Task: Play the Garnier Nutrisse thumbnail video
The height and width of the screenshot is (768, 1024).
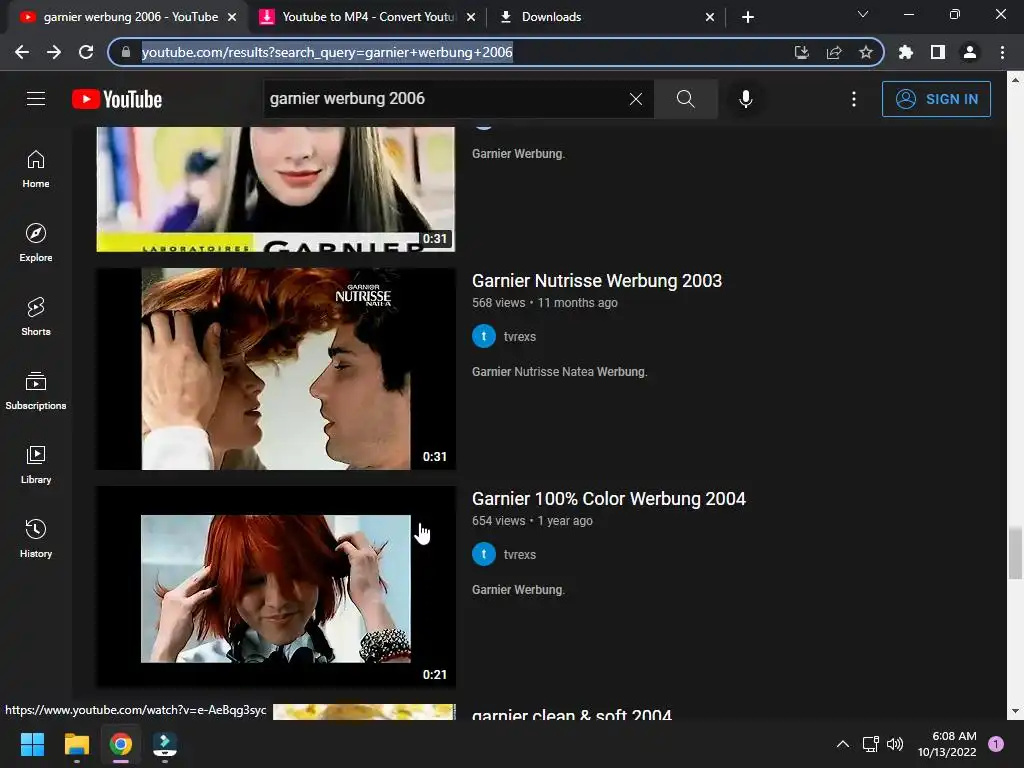Action: (276, 369)
